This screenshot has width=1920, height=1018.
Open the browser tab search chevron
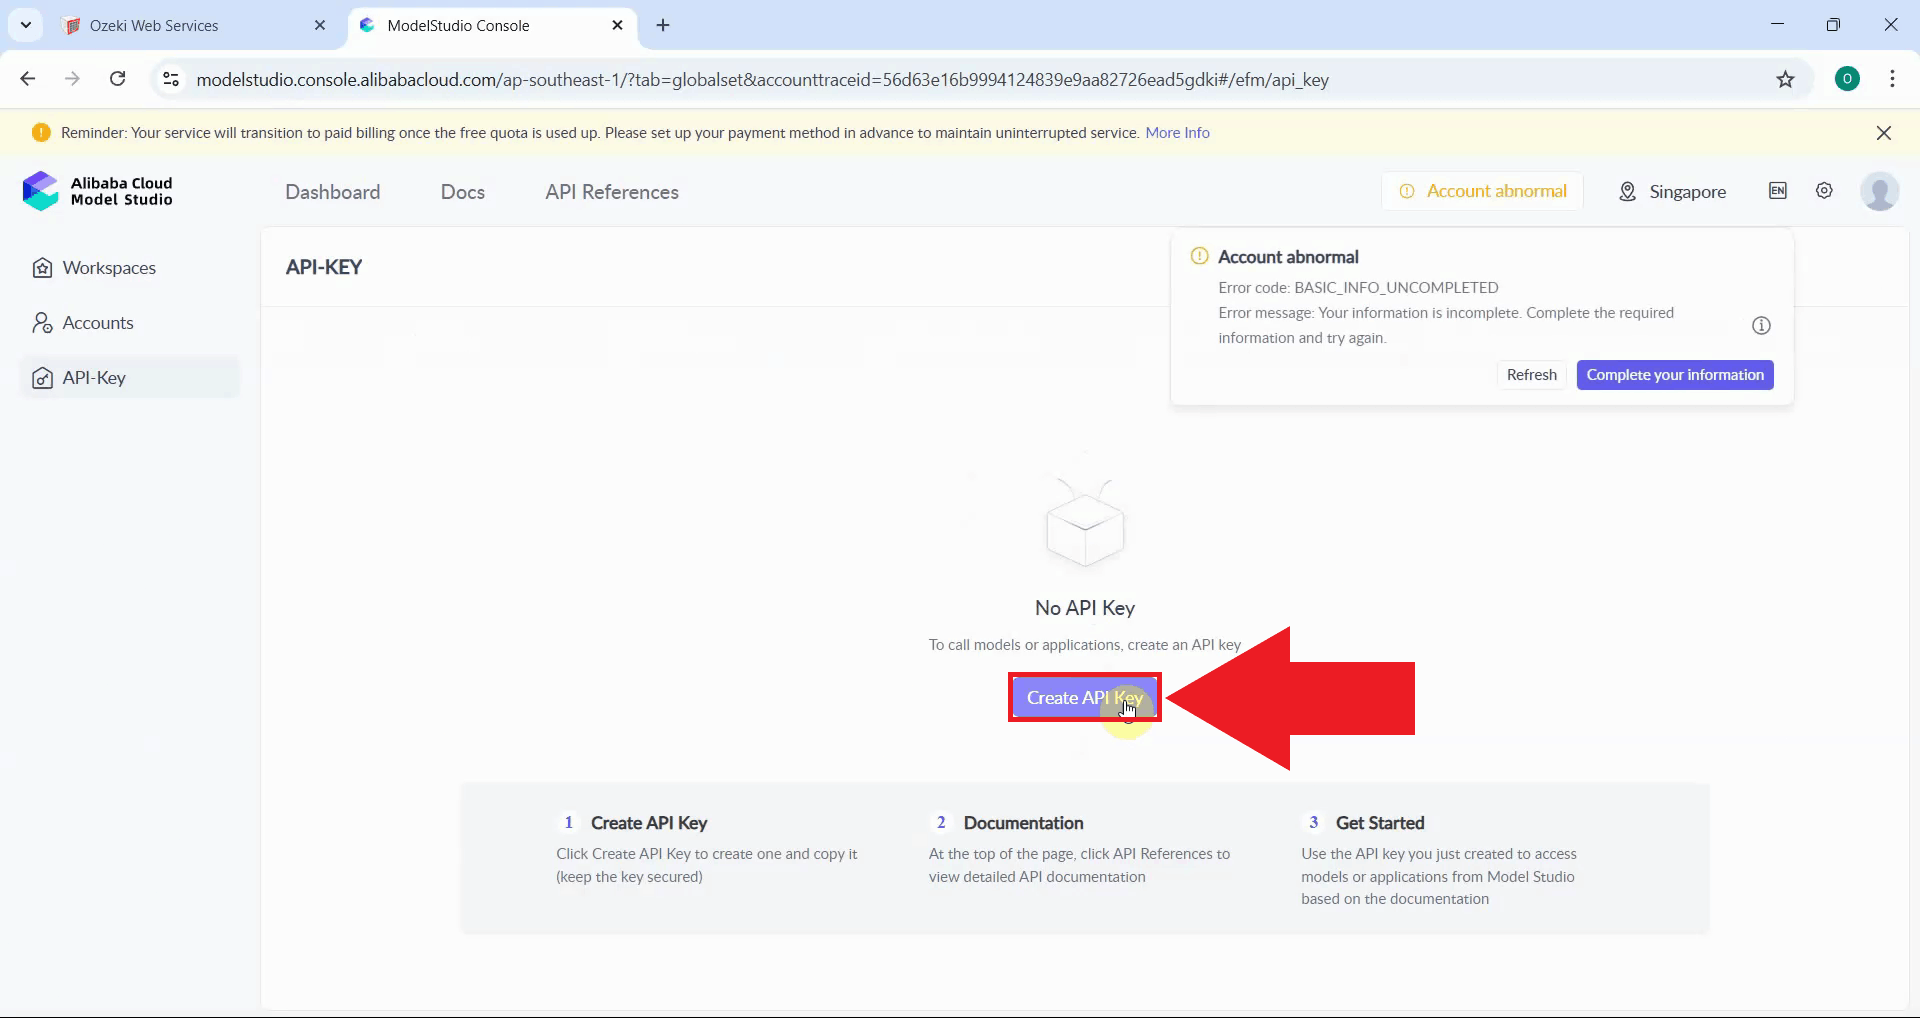(x=25, y=25)
